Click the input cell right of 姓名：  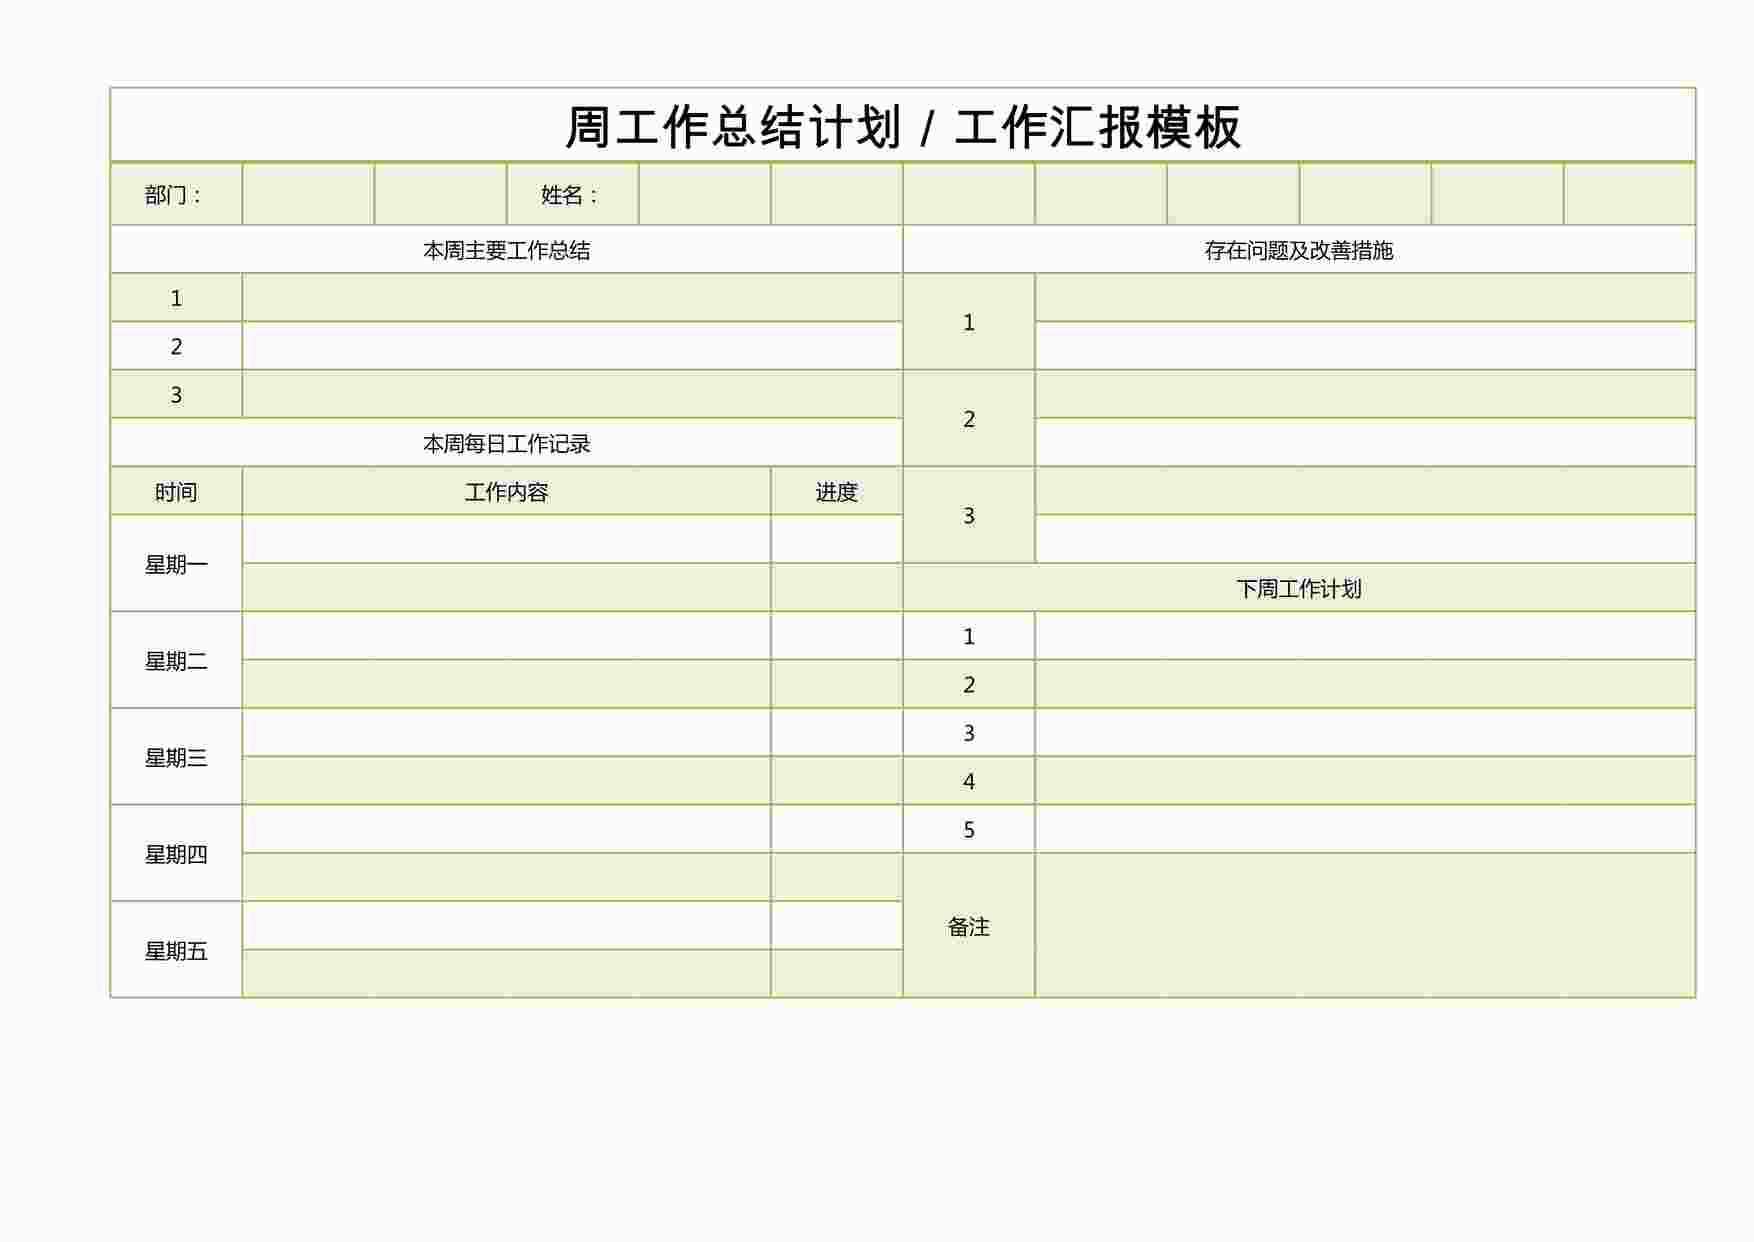pyautogui.click(x=704, y=195)
